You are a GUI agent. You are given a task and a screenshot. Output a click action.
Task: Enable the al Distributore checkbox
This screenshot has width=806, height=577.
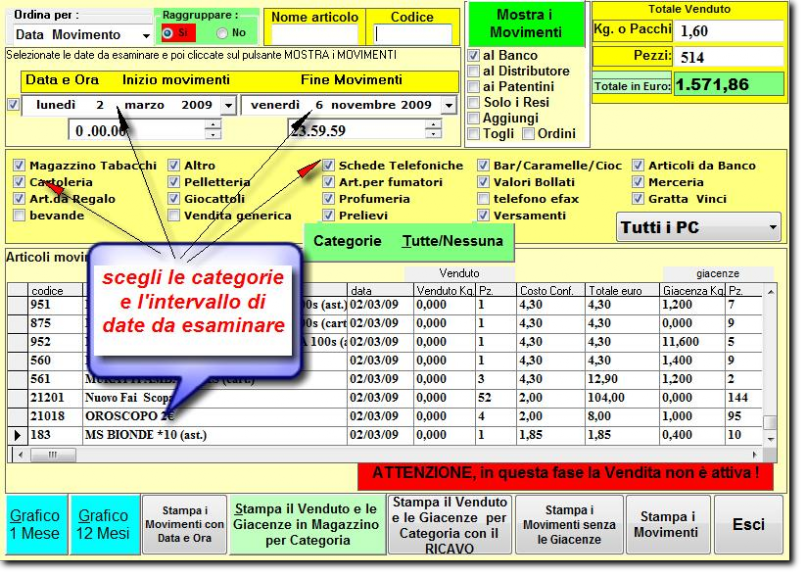click(x=473, y=71)
